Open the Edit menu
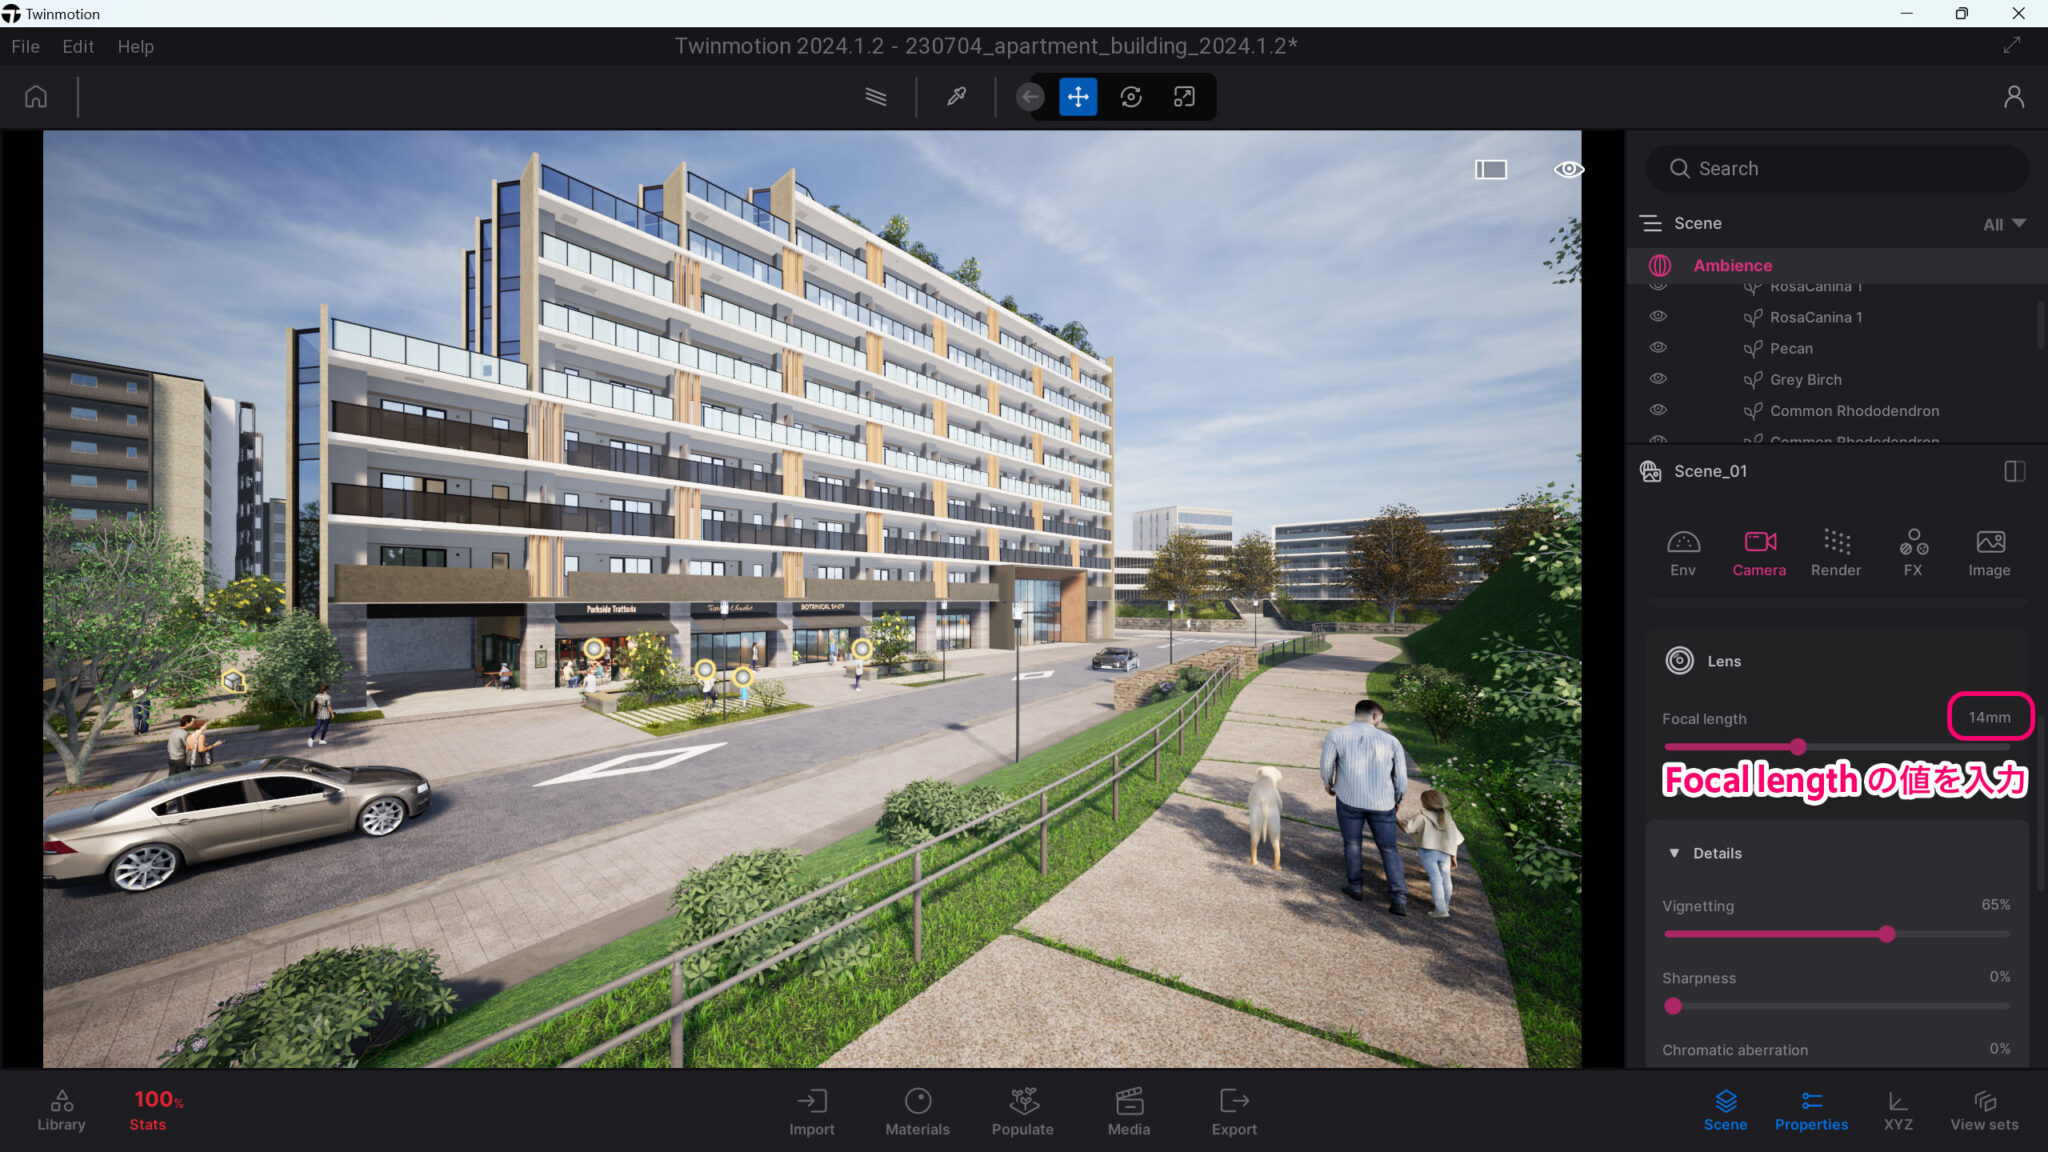Image resolution: width=2048 pixels, height=1152 pixels. (77, 46)
